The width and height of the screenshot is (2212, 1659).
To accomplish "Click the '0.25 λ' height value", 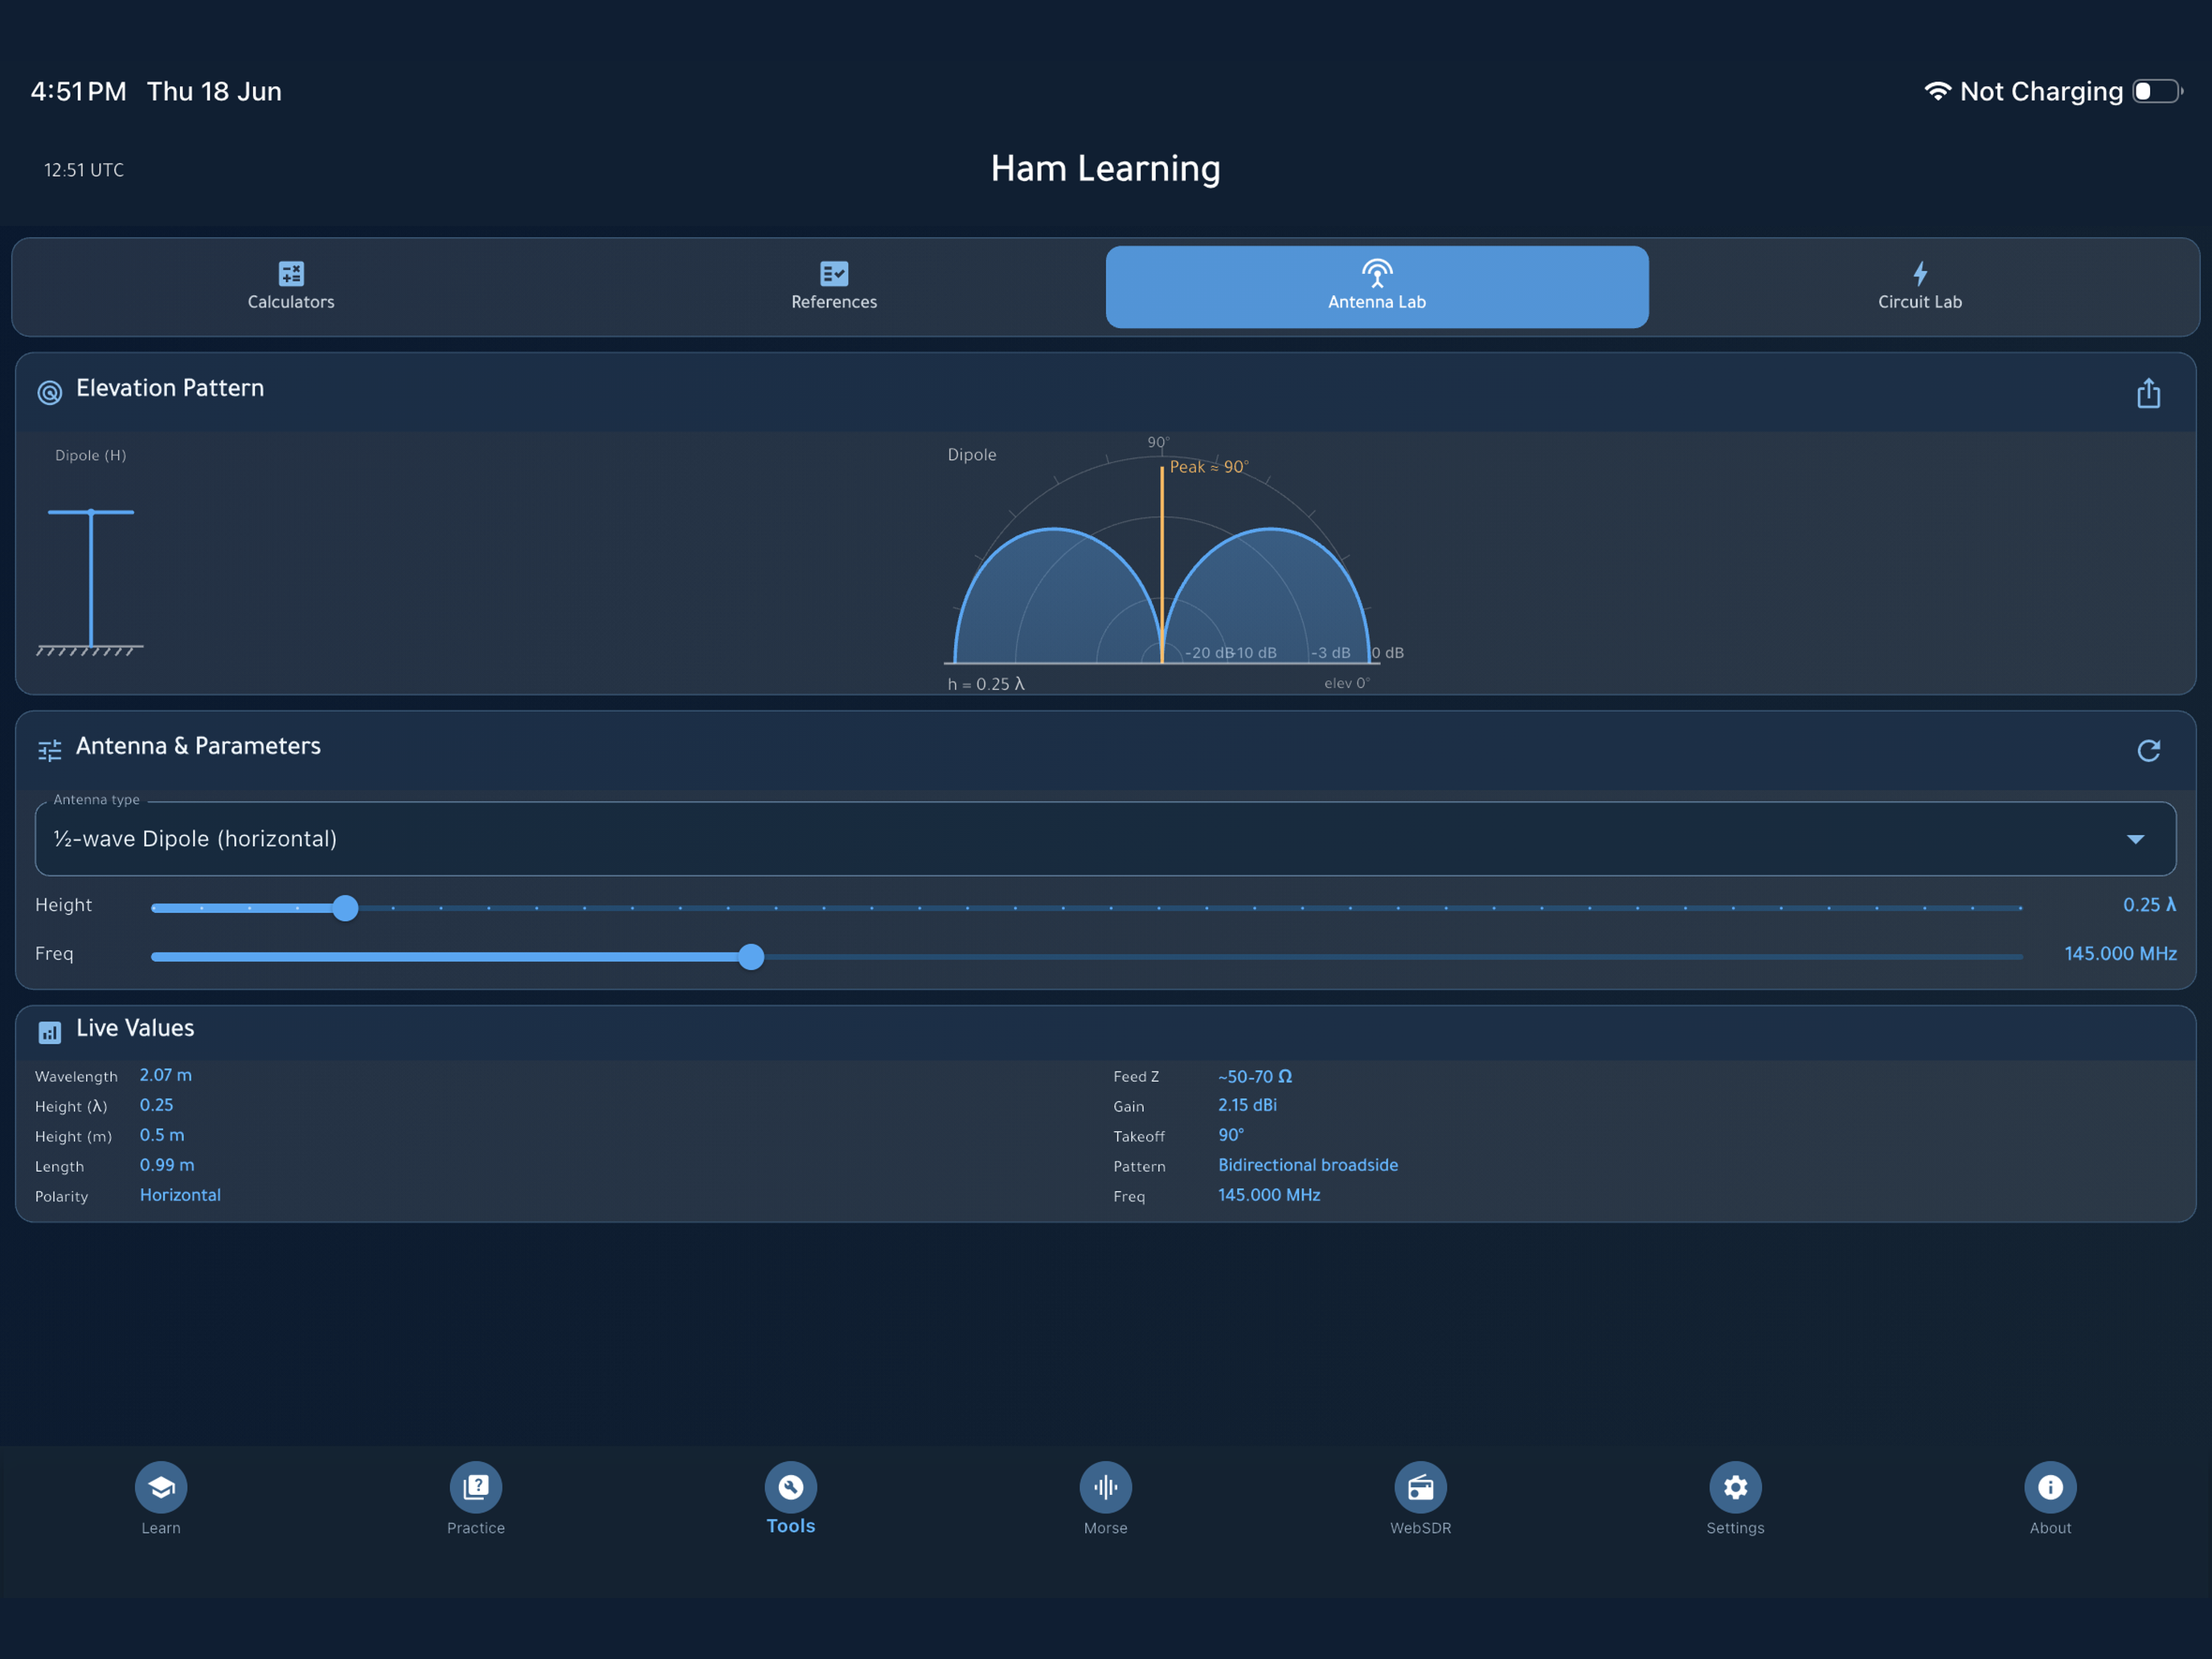I will coord(2149,905).
